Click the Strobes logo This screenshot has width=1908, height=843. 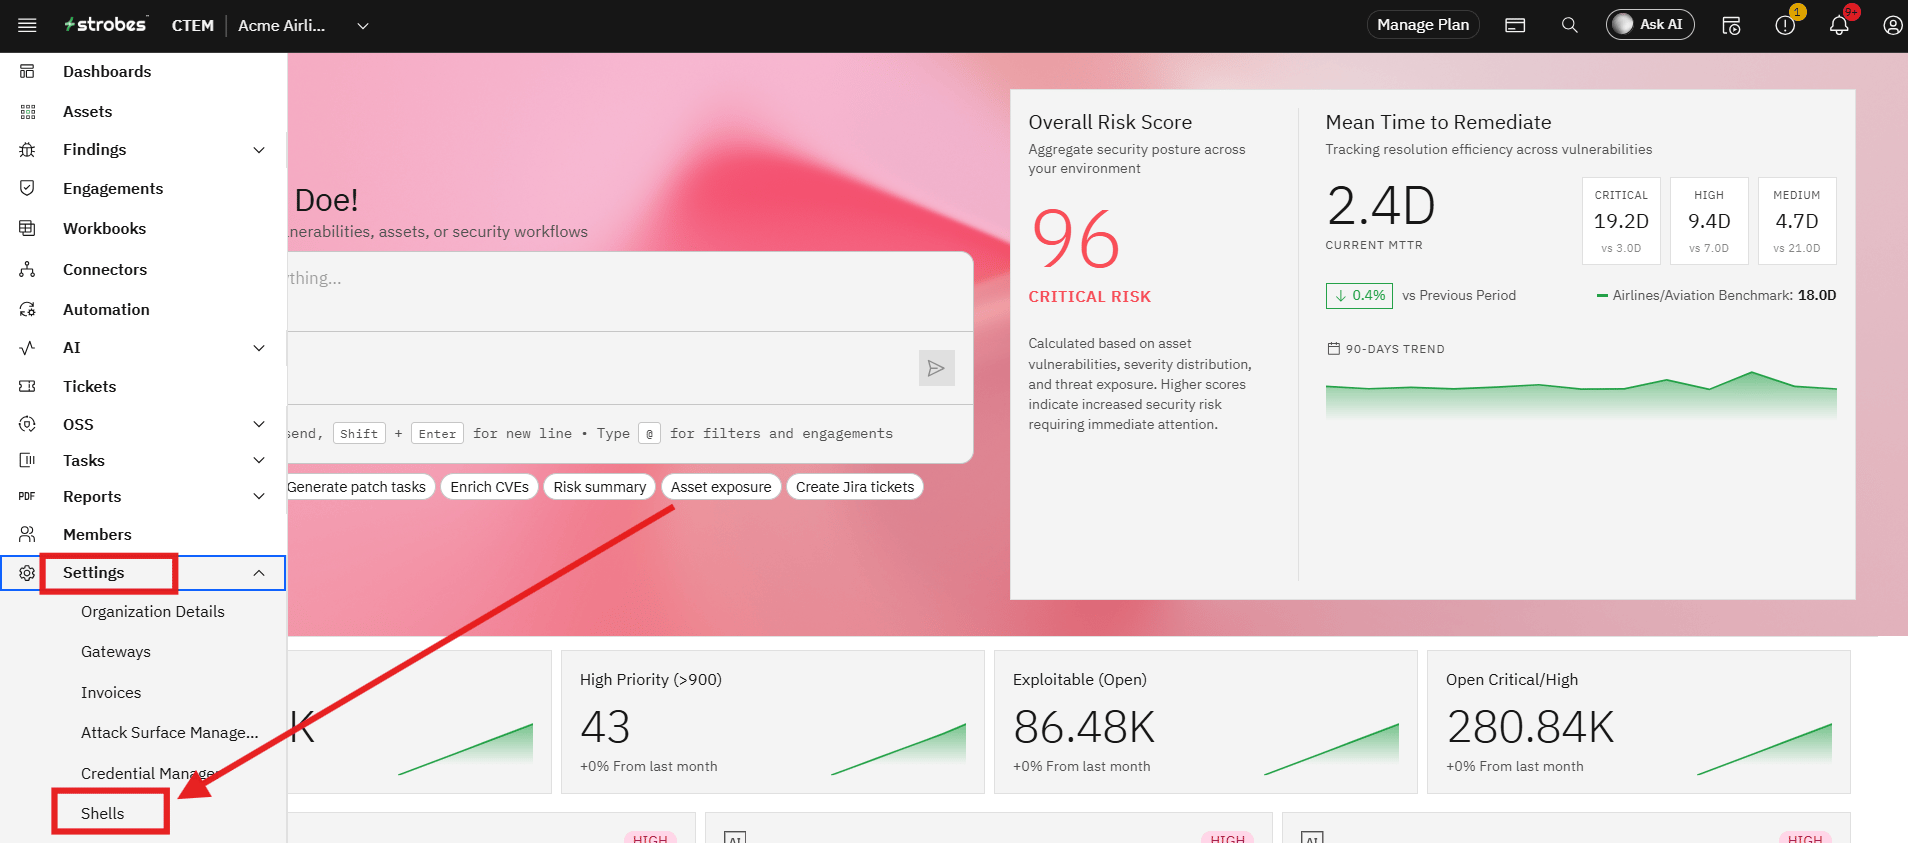pyautogui.click(x=105, y=25)
